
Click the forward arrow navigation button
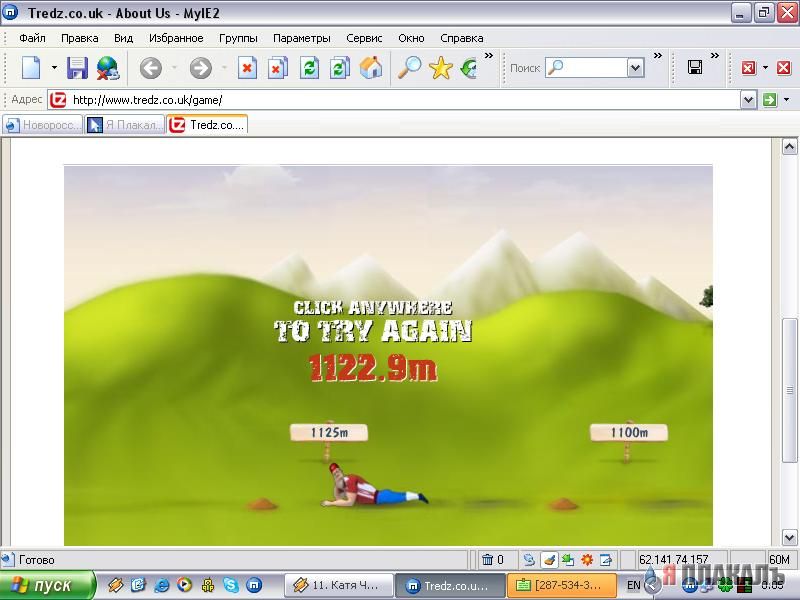click(201, 68)
